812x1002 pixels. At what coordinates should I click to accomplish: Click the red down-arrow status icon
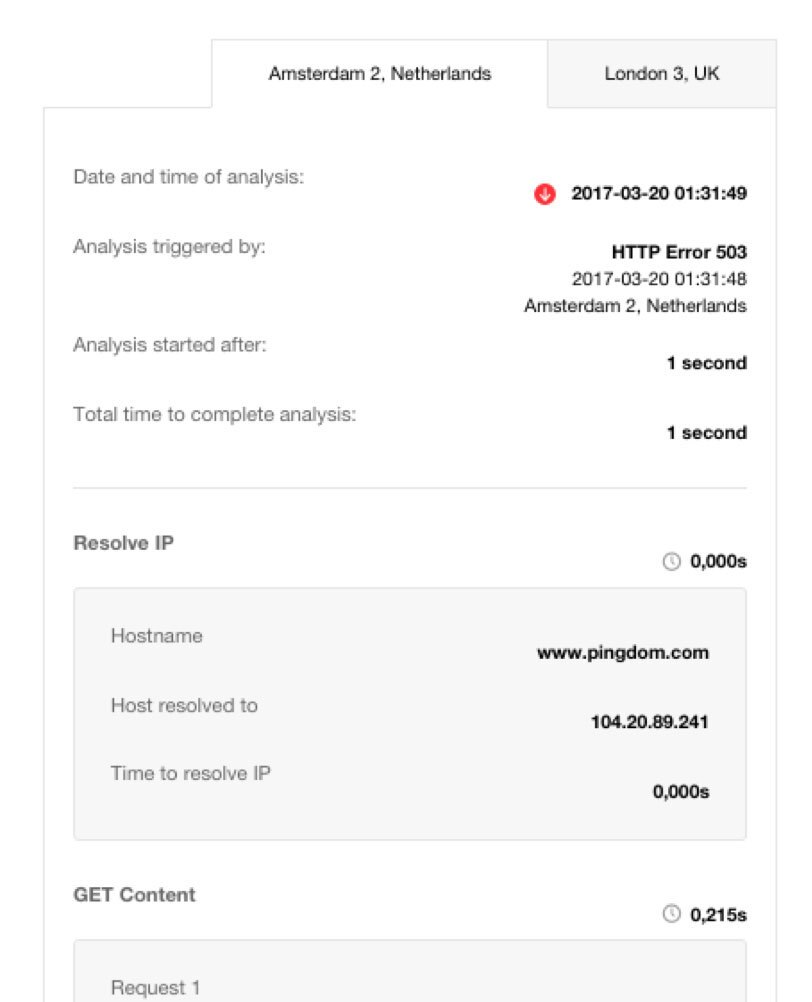(x=544, y=194)
